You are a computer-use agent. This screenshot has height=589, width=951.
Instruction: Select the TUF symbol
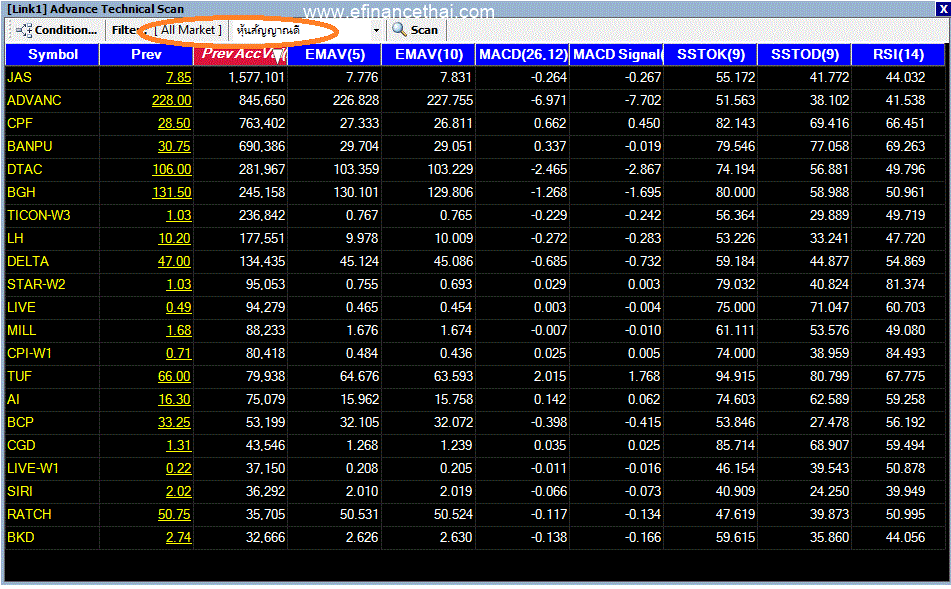click(x=19, y=377)
